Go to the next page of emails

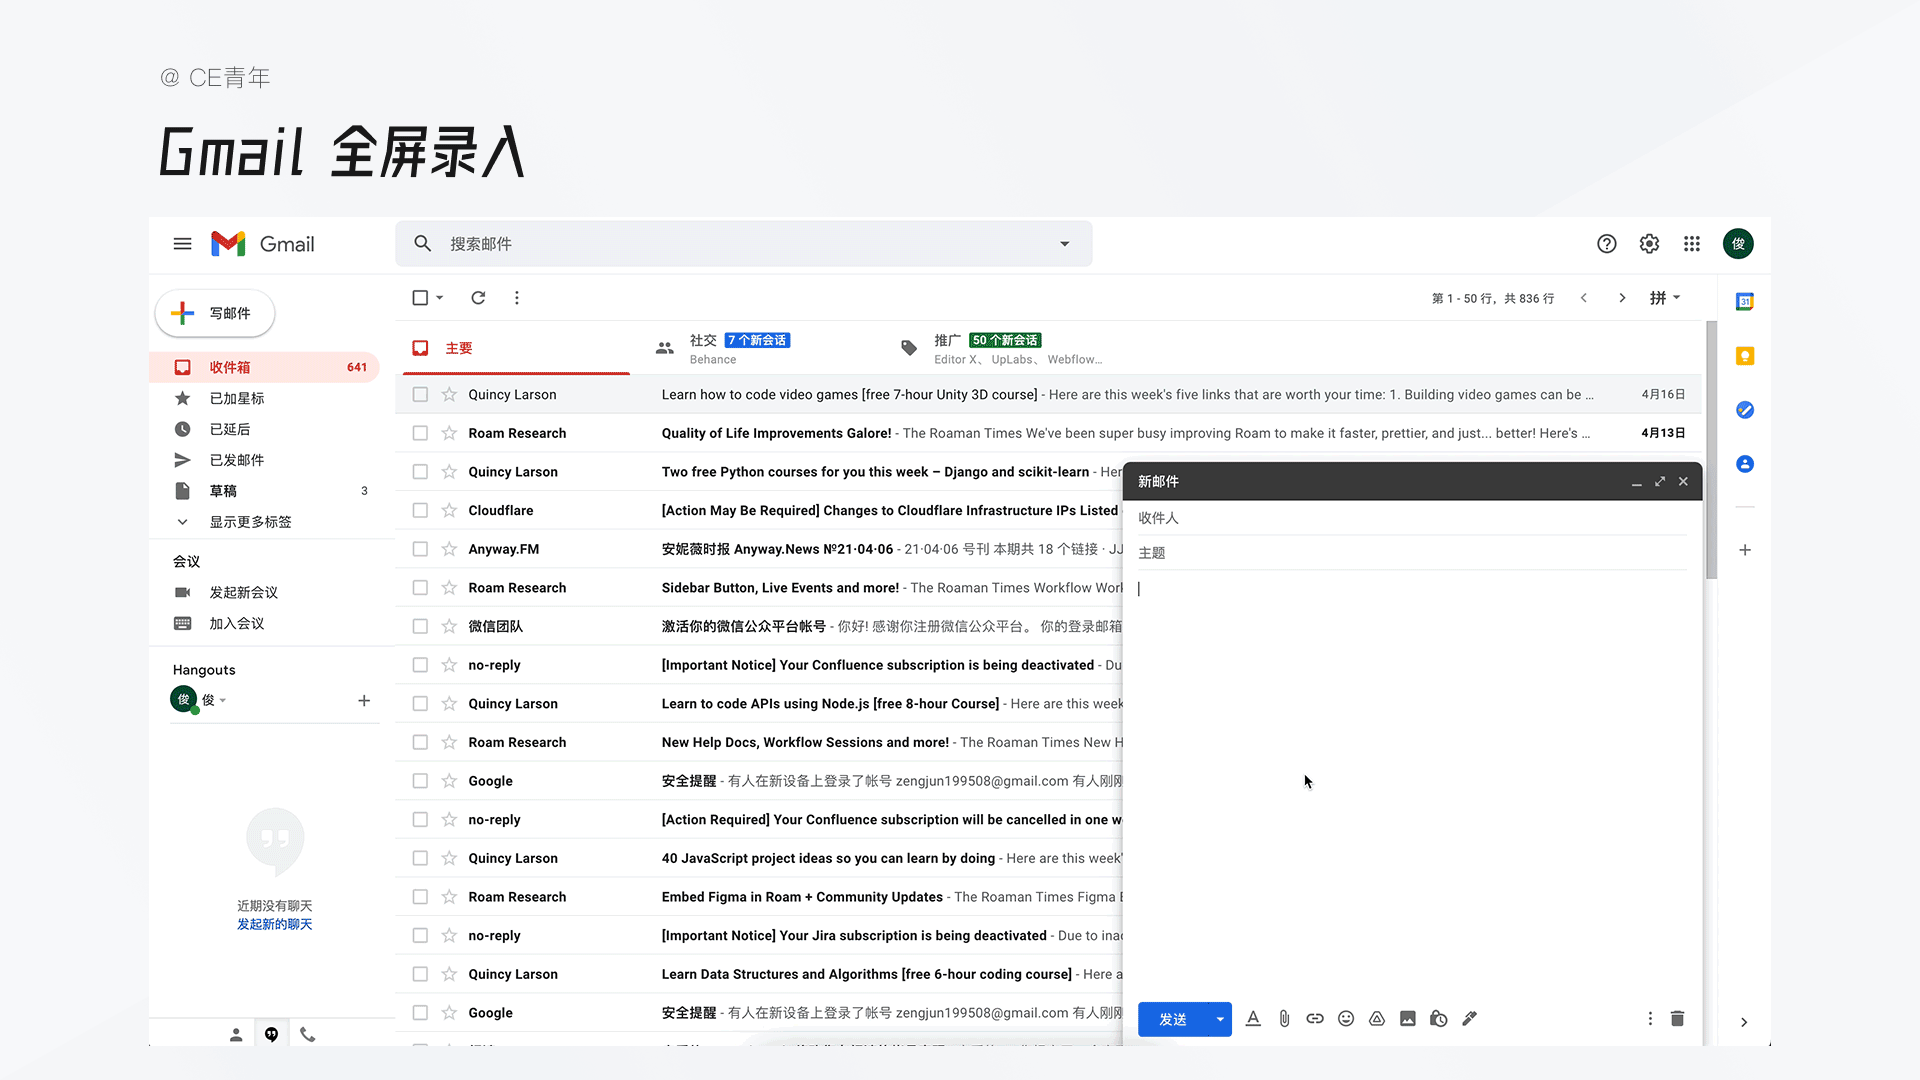[x=1622, y=298]
